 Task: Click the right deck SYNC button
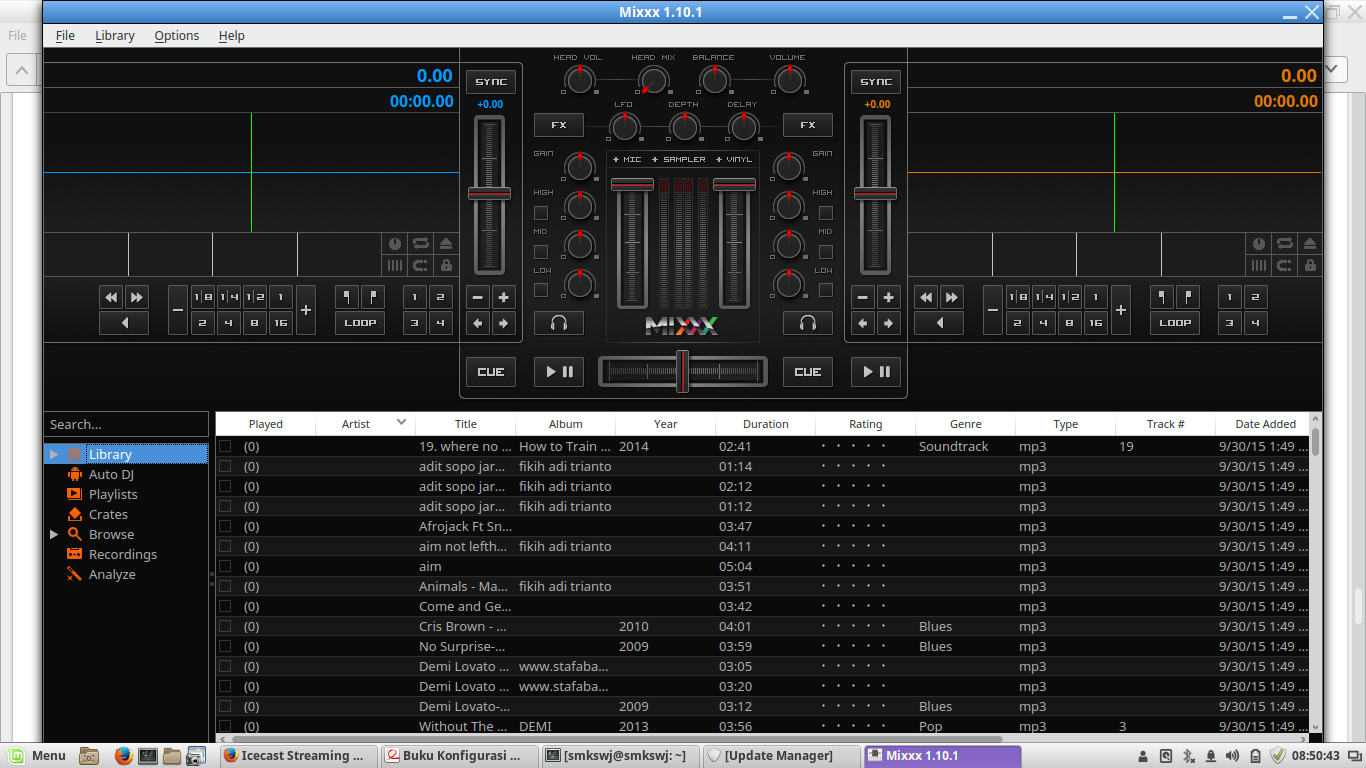click(876, 82)
